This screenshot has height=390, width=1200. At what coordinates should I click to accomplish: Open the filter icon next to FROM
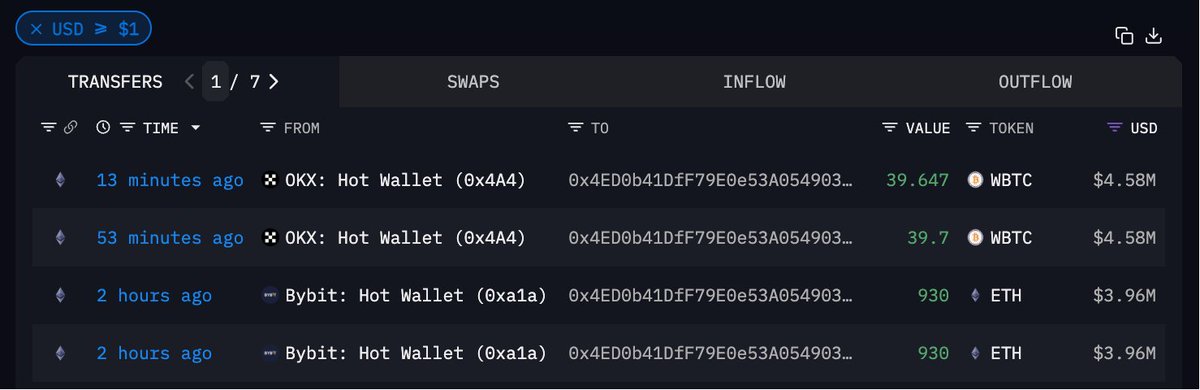pyautogui.click(x=268, y=128)
